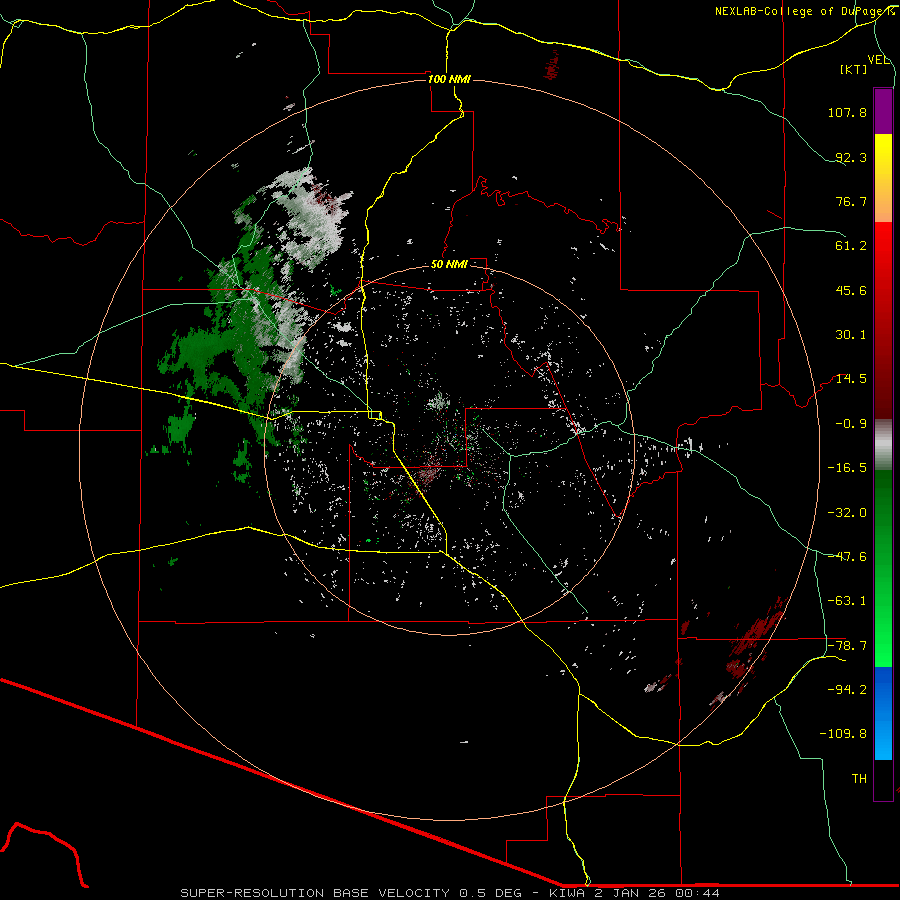Click the green segment of the velocity color bar
This screenshot has height=900, width=900.
click(883, 568)
